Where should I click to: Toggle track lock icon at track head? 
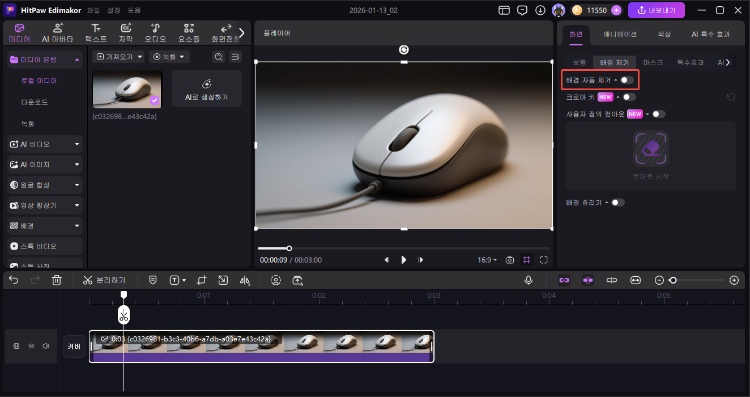pyautogui.click(x=16, y=346)
